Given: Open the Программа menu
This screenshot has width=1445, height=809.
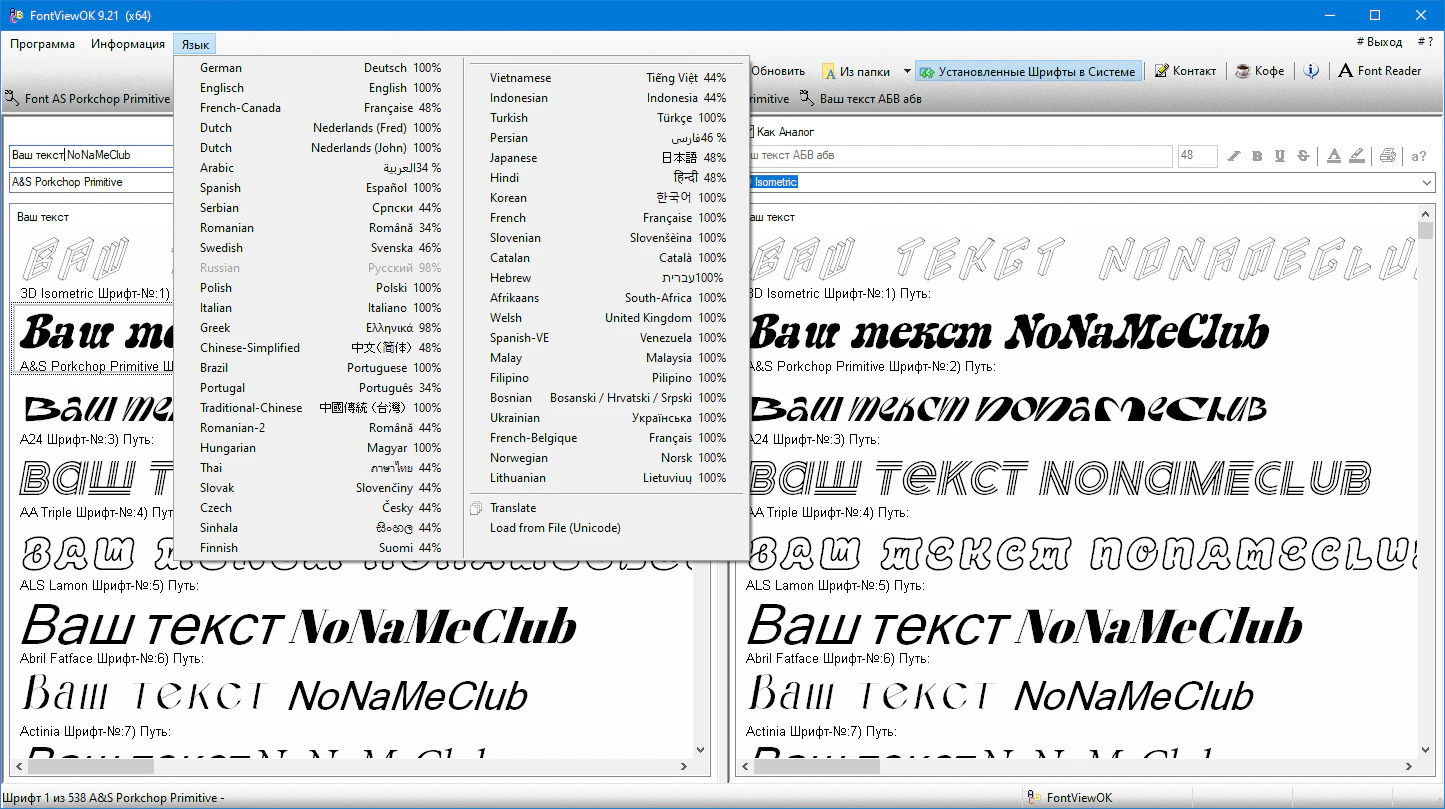Looking at the screenshot, I should (x=43, y=44).
